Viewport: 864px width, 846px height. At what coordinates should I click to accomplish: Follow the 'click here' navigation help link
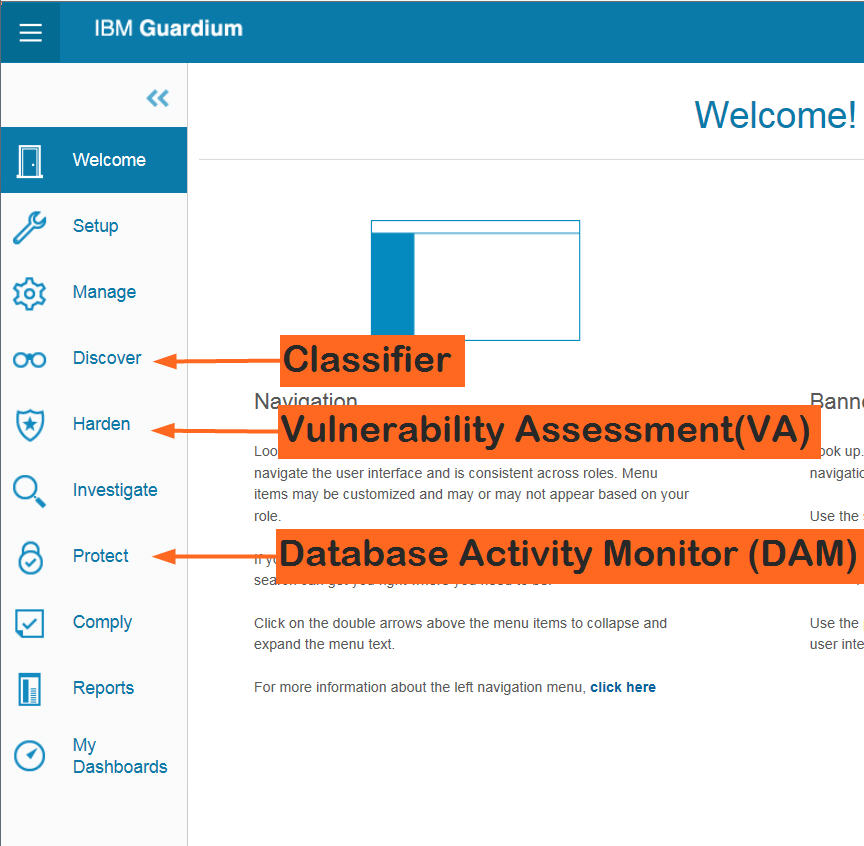point(623,687)
